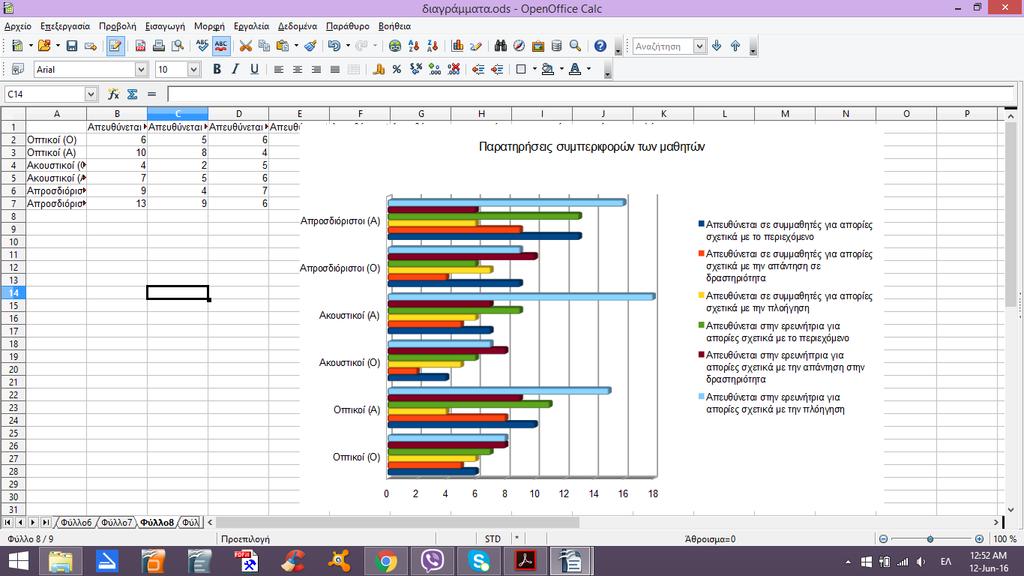Click the Undo arrow icon
Image resolution: width=1024 pixels, height=576 pixels.
(334, 46)
